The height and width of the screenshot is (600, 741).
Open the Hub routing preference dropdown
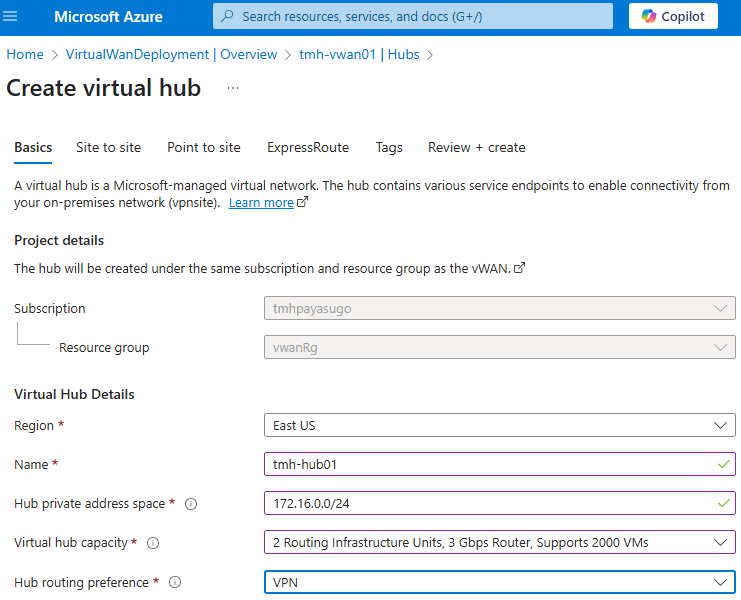500,582
